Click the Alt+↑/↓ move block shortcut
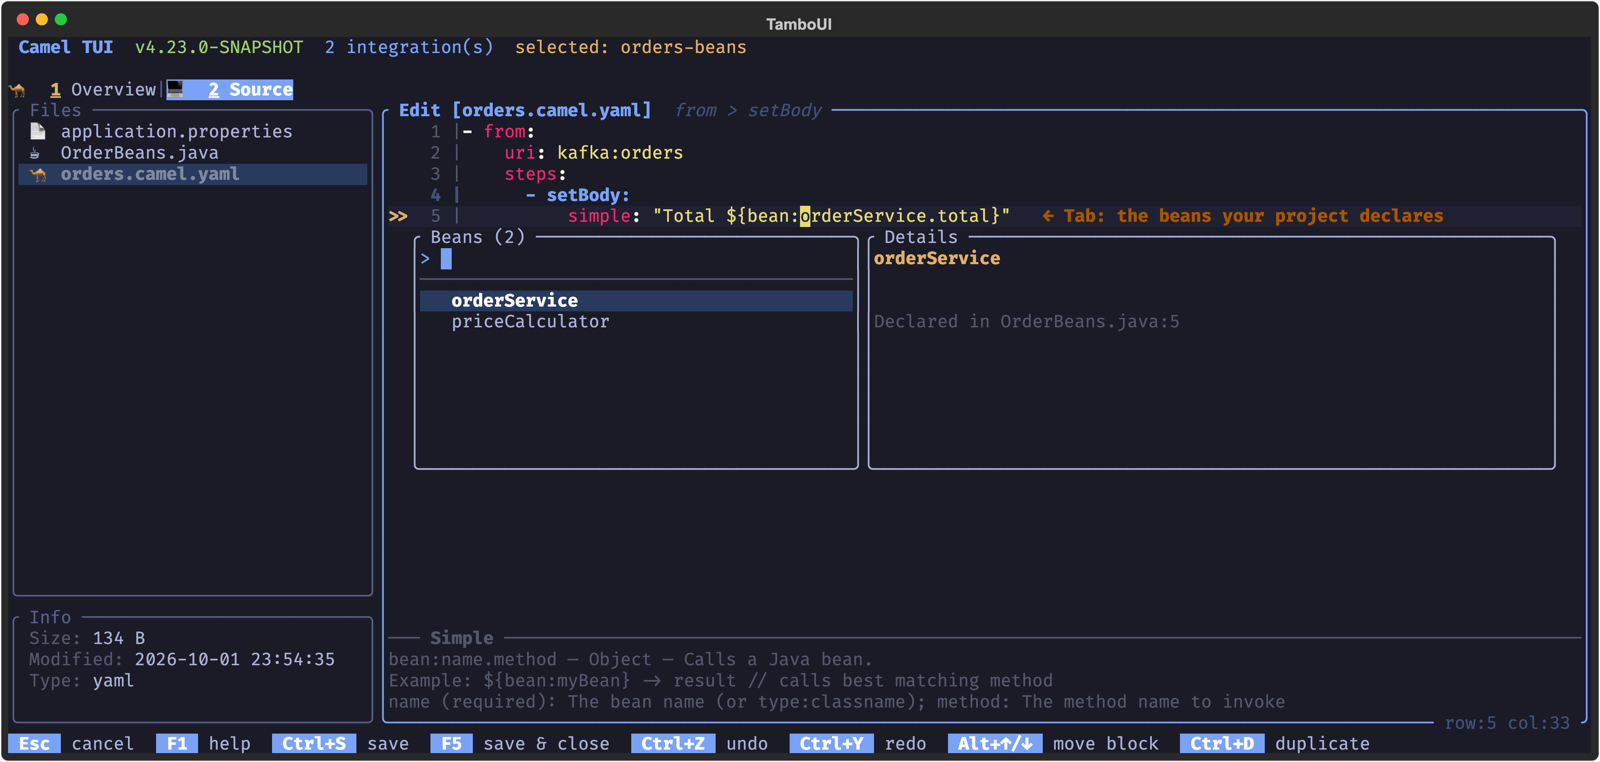The image size is (1600, 762). (1053, 744)
